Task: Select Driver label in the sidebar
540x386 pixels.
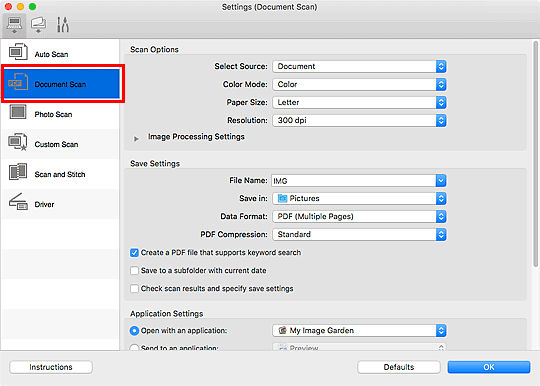Action: (44, 204)
